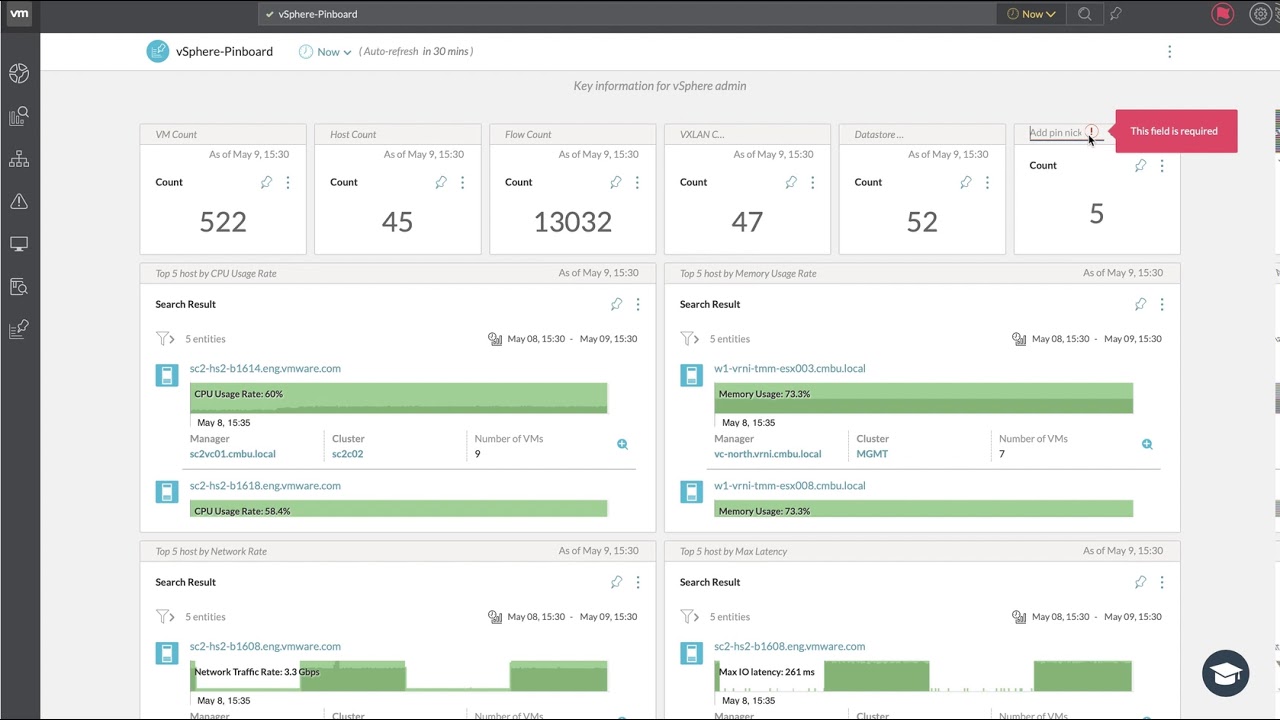1280x720 pixels.
Task: Open the alerts warning triangle icon
Action: click(x=19, y=201)
